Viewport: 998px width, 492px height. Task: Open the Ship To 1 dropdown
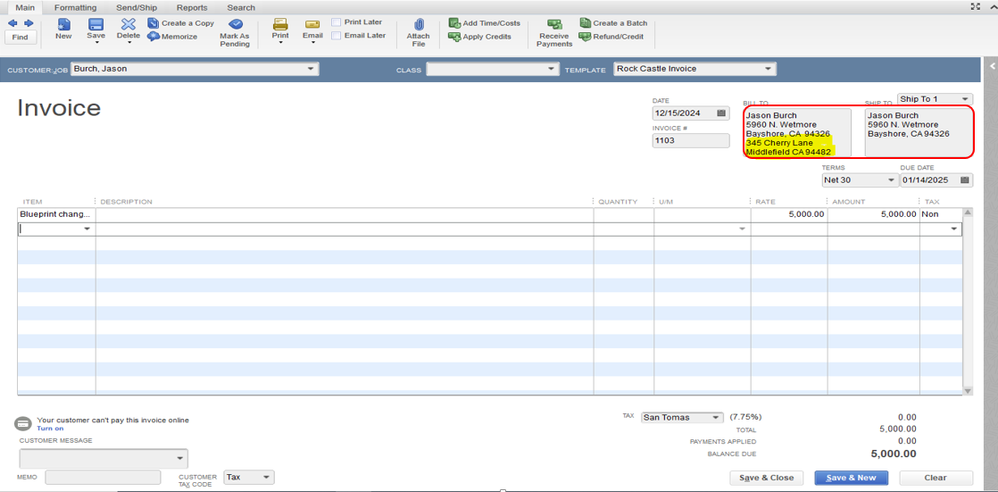[x=966, y=99]
